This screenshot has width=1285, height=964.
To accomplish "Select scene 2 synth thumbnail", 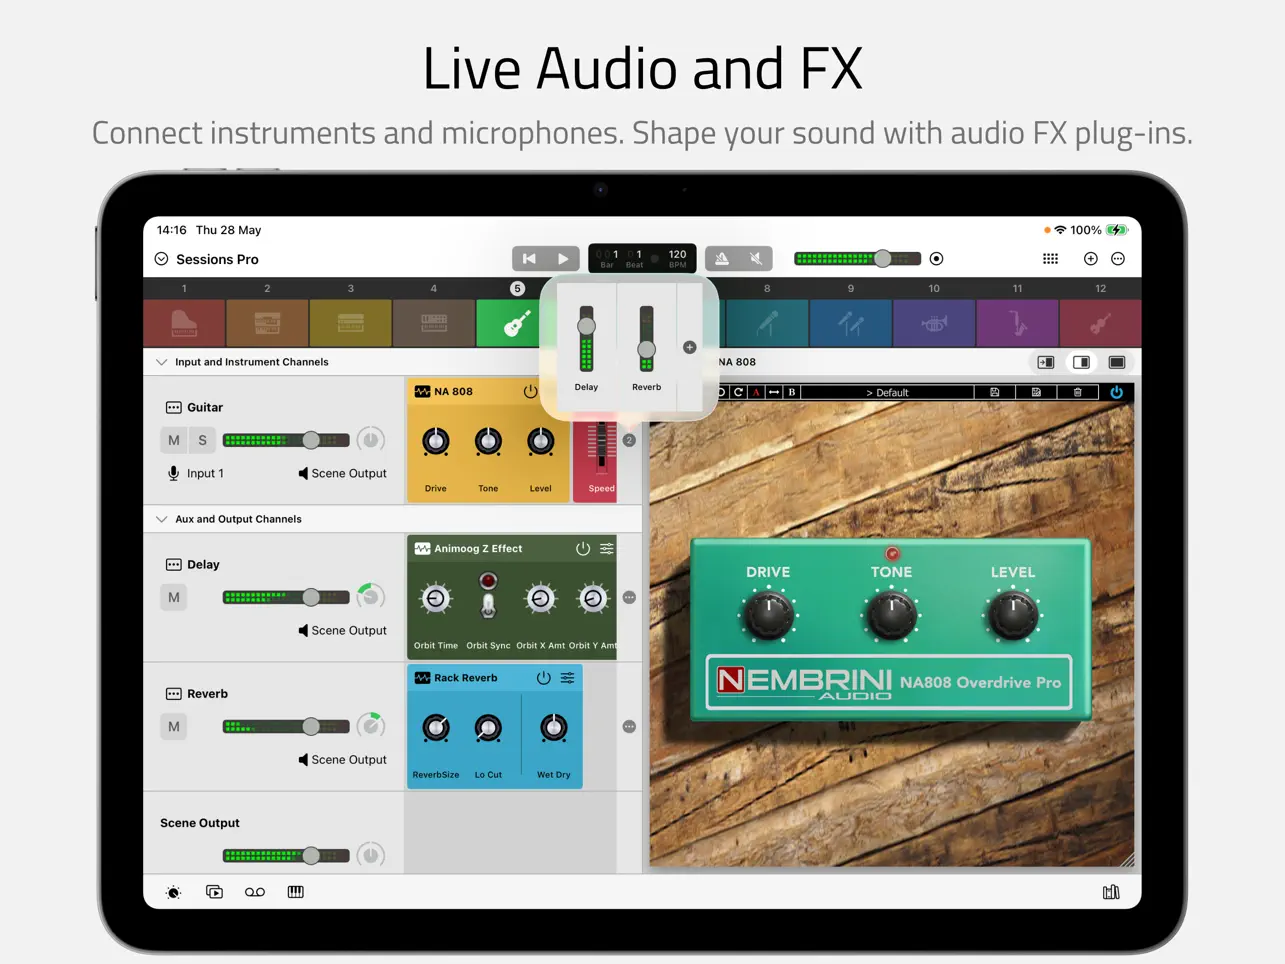I will pos(267,323).
